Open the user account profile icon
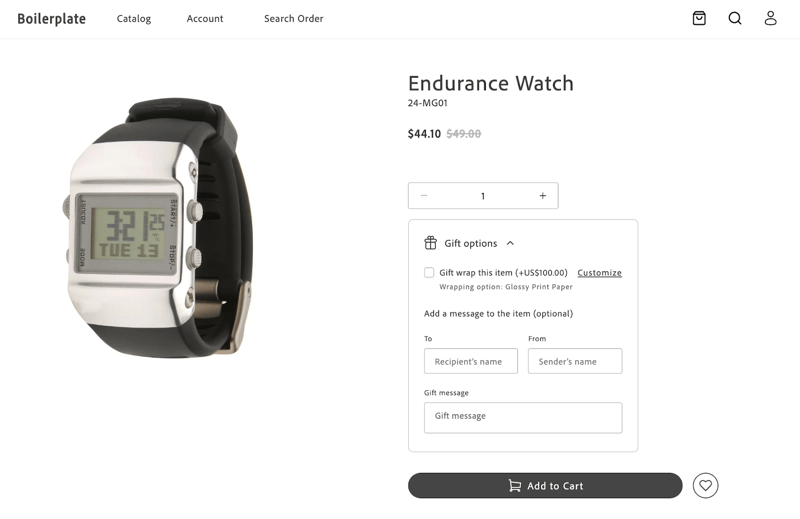The height and width of the screenshot is (519, 800). click(770, 18)
